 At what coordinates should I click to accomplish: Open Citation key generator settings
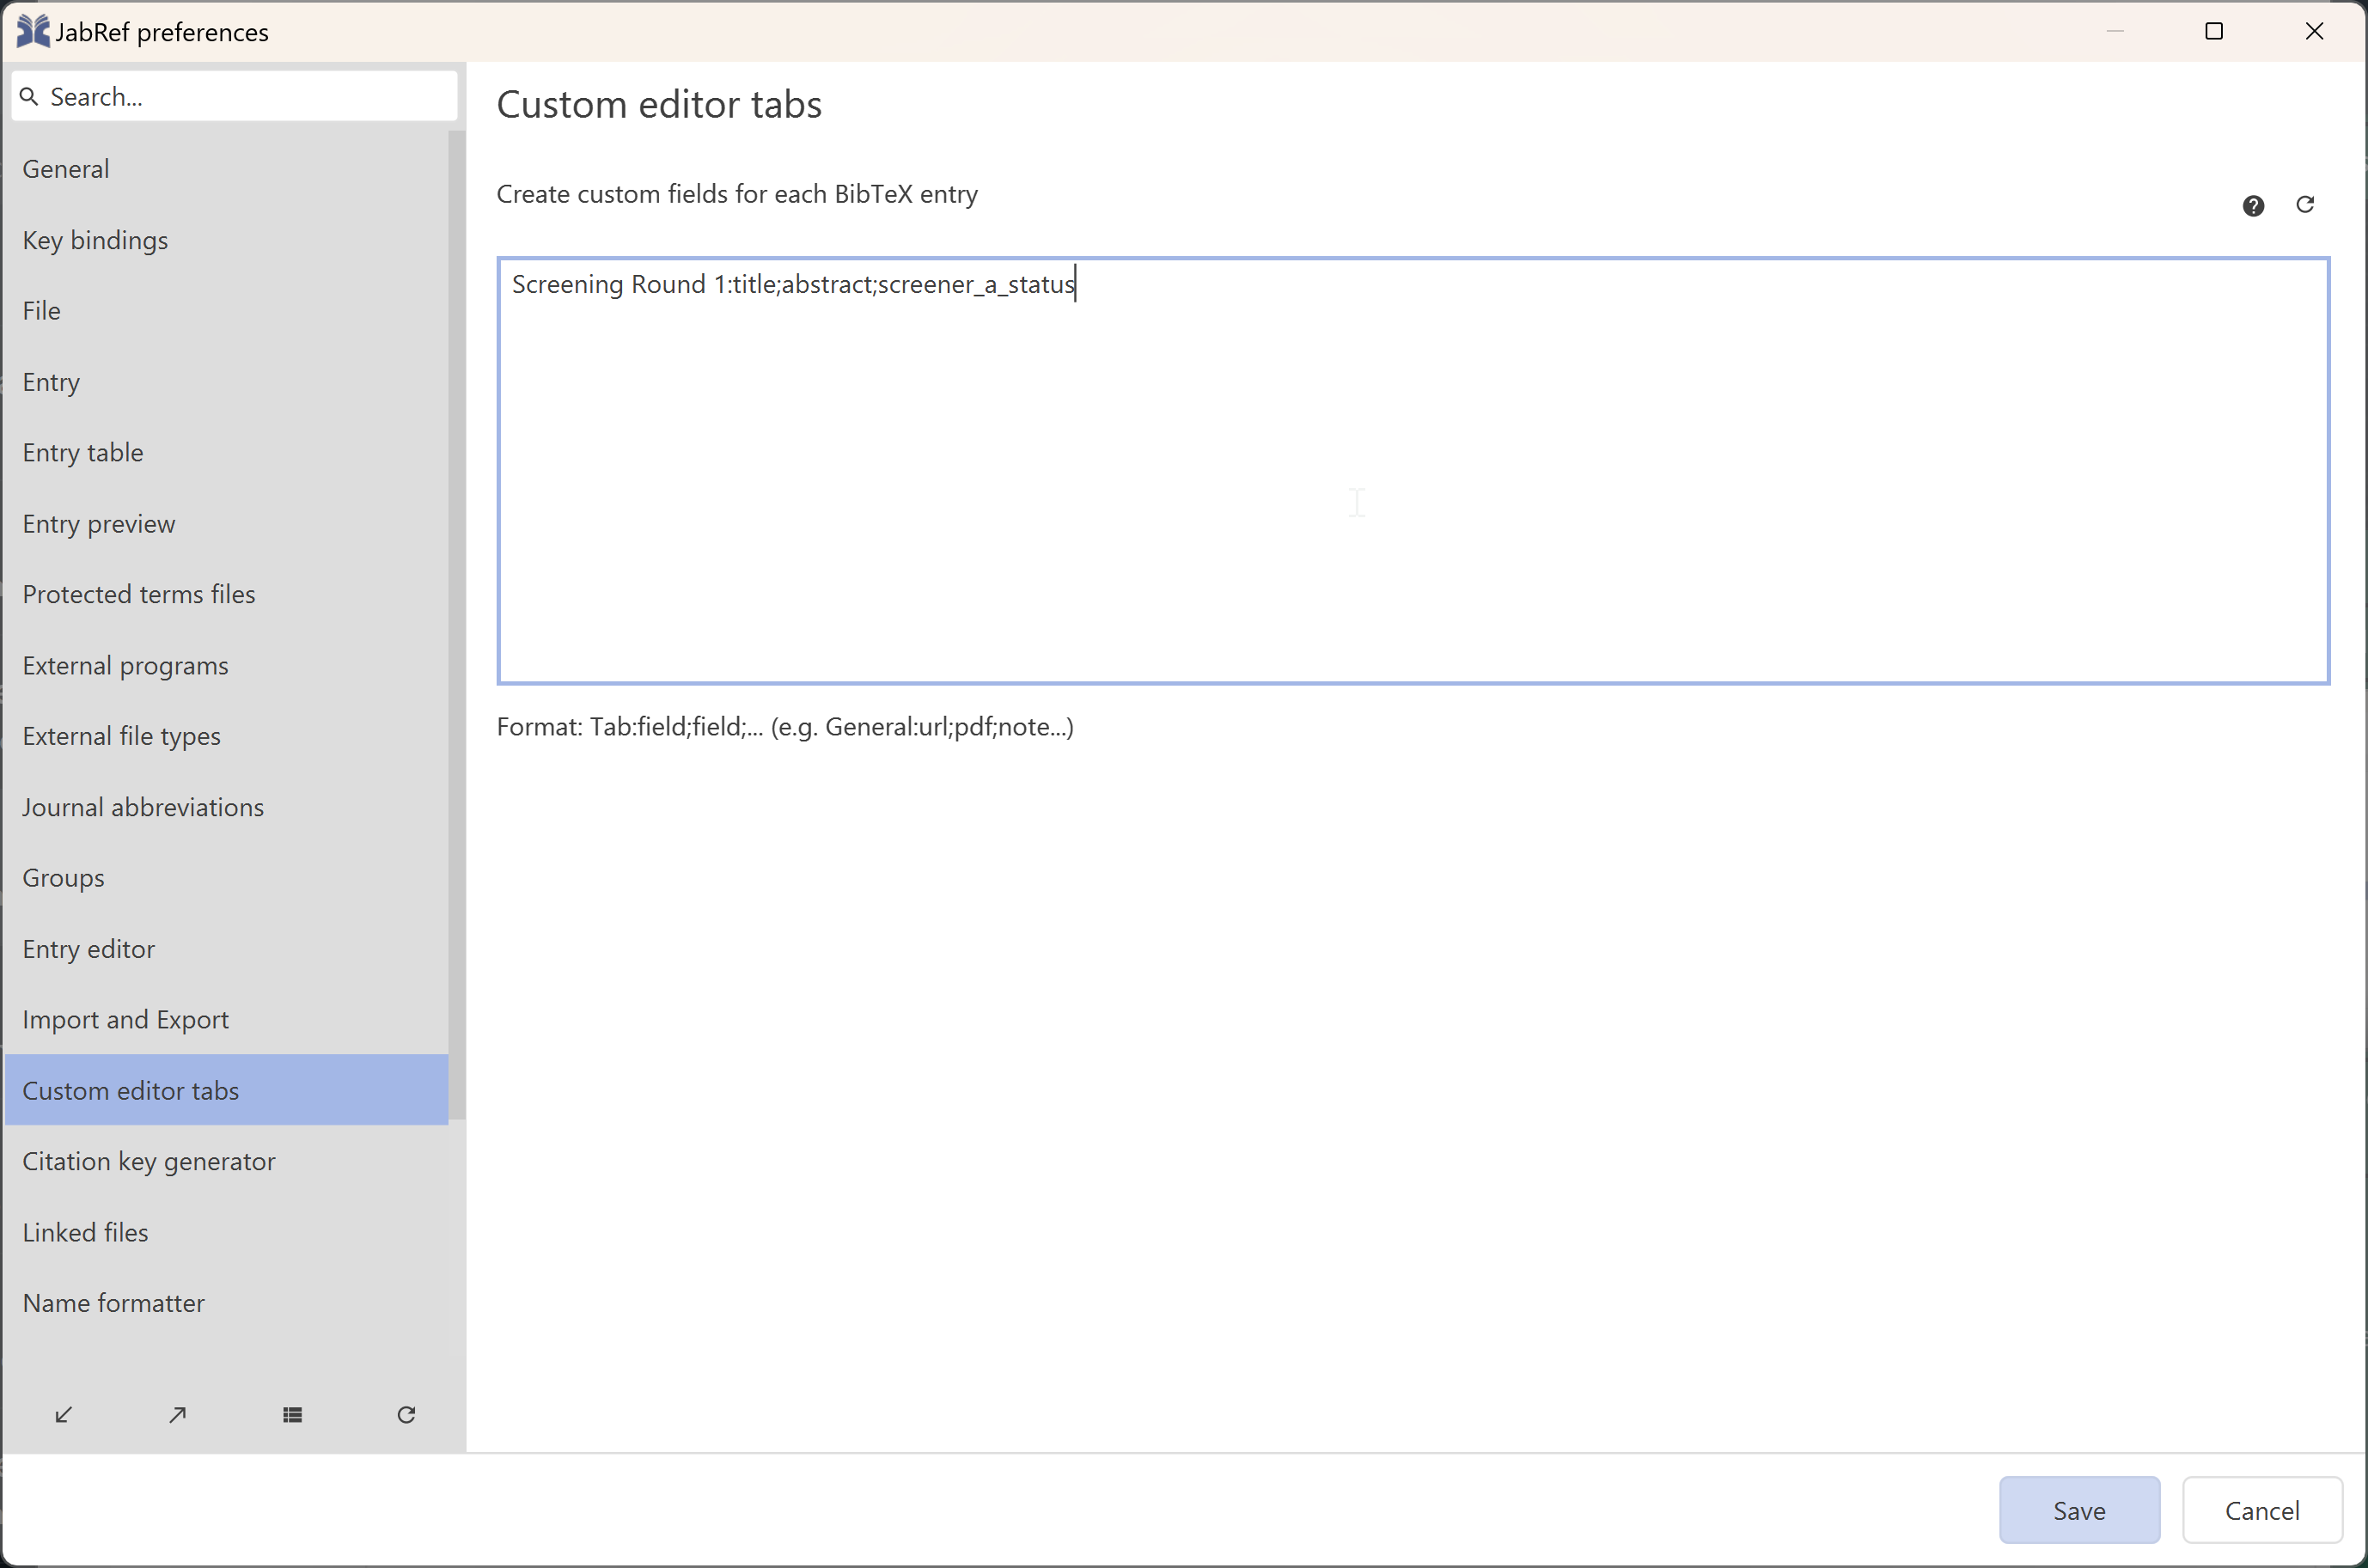click(226, 1162)
